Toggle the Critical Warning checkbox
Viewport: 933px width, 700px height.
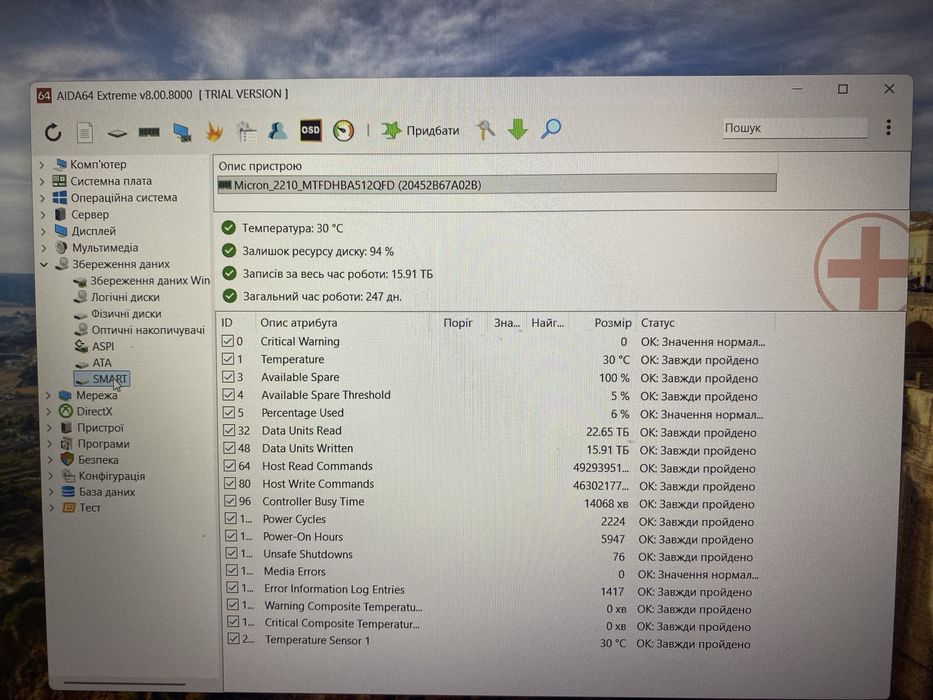pyautogui.click(x=227, y=341)
